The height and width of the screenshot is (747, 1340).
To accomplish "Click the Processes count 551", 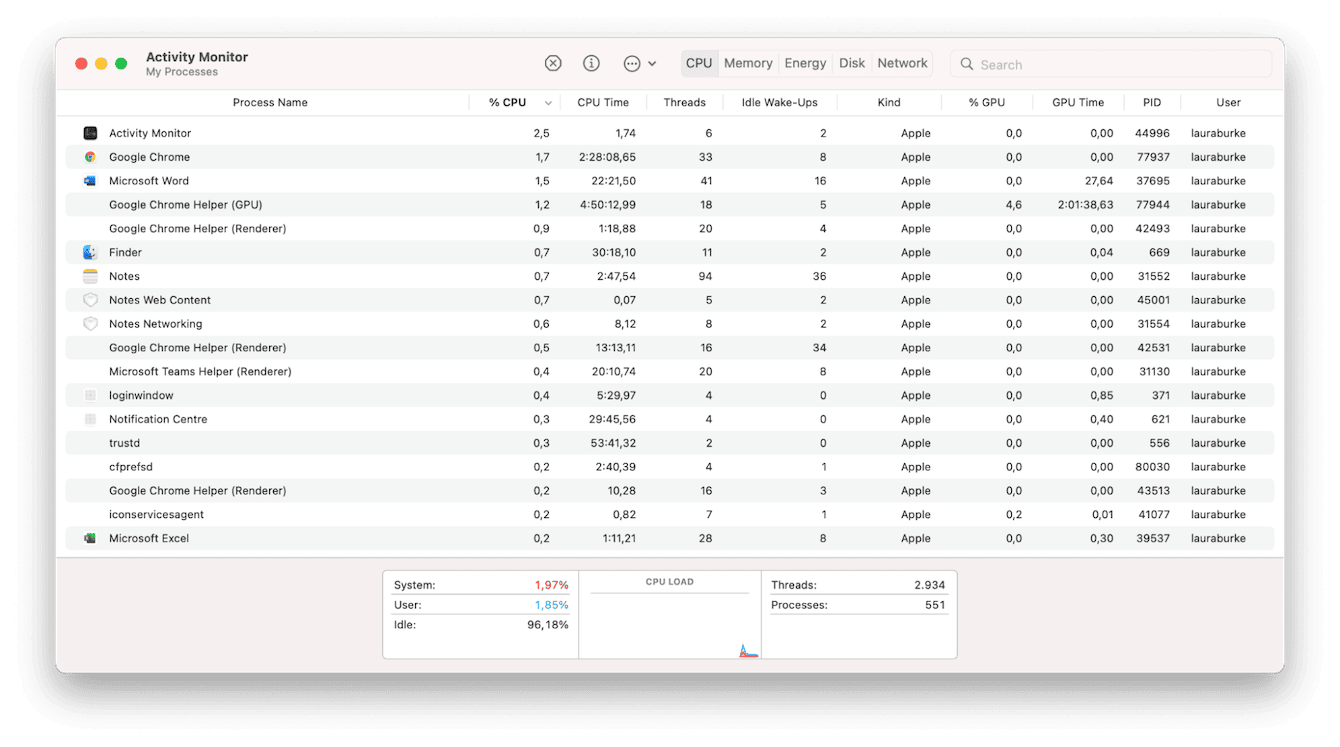I will (935, 605).
